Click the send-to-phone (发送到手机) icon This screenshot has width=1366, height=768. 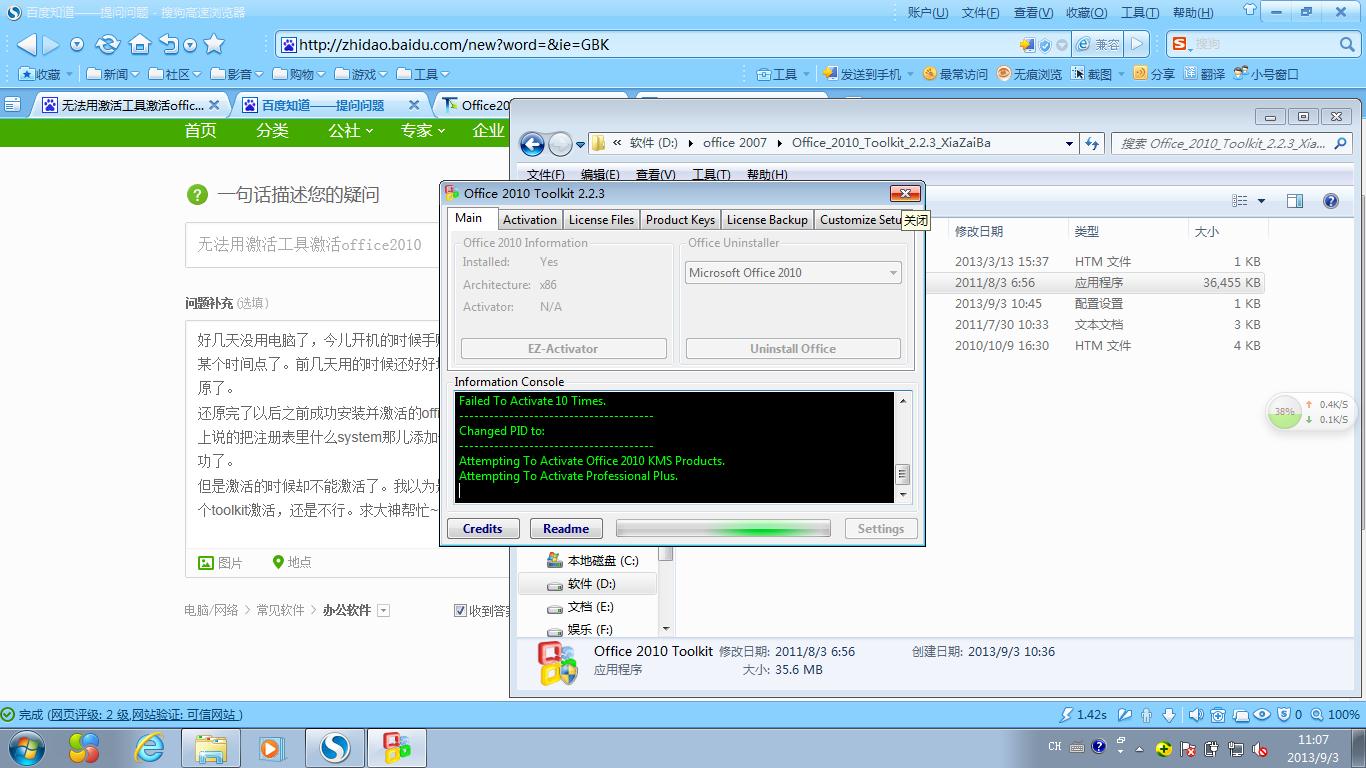pos(828,72)
